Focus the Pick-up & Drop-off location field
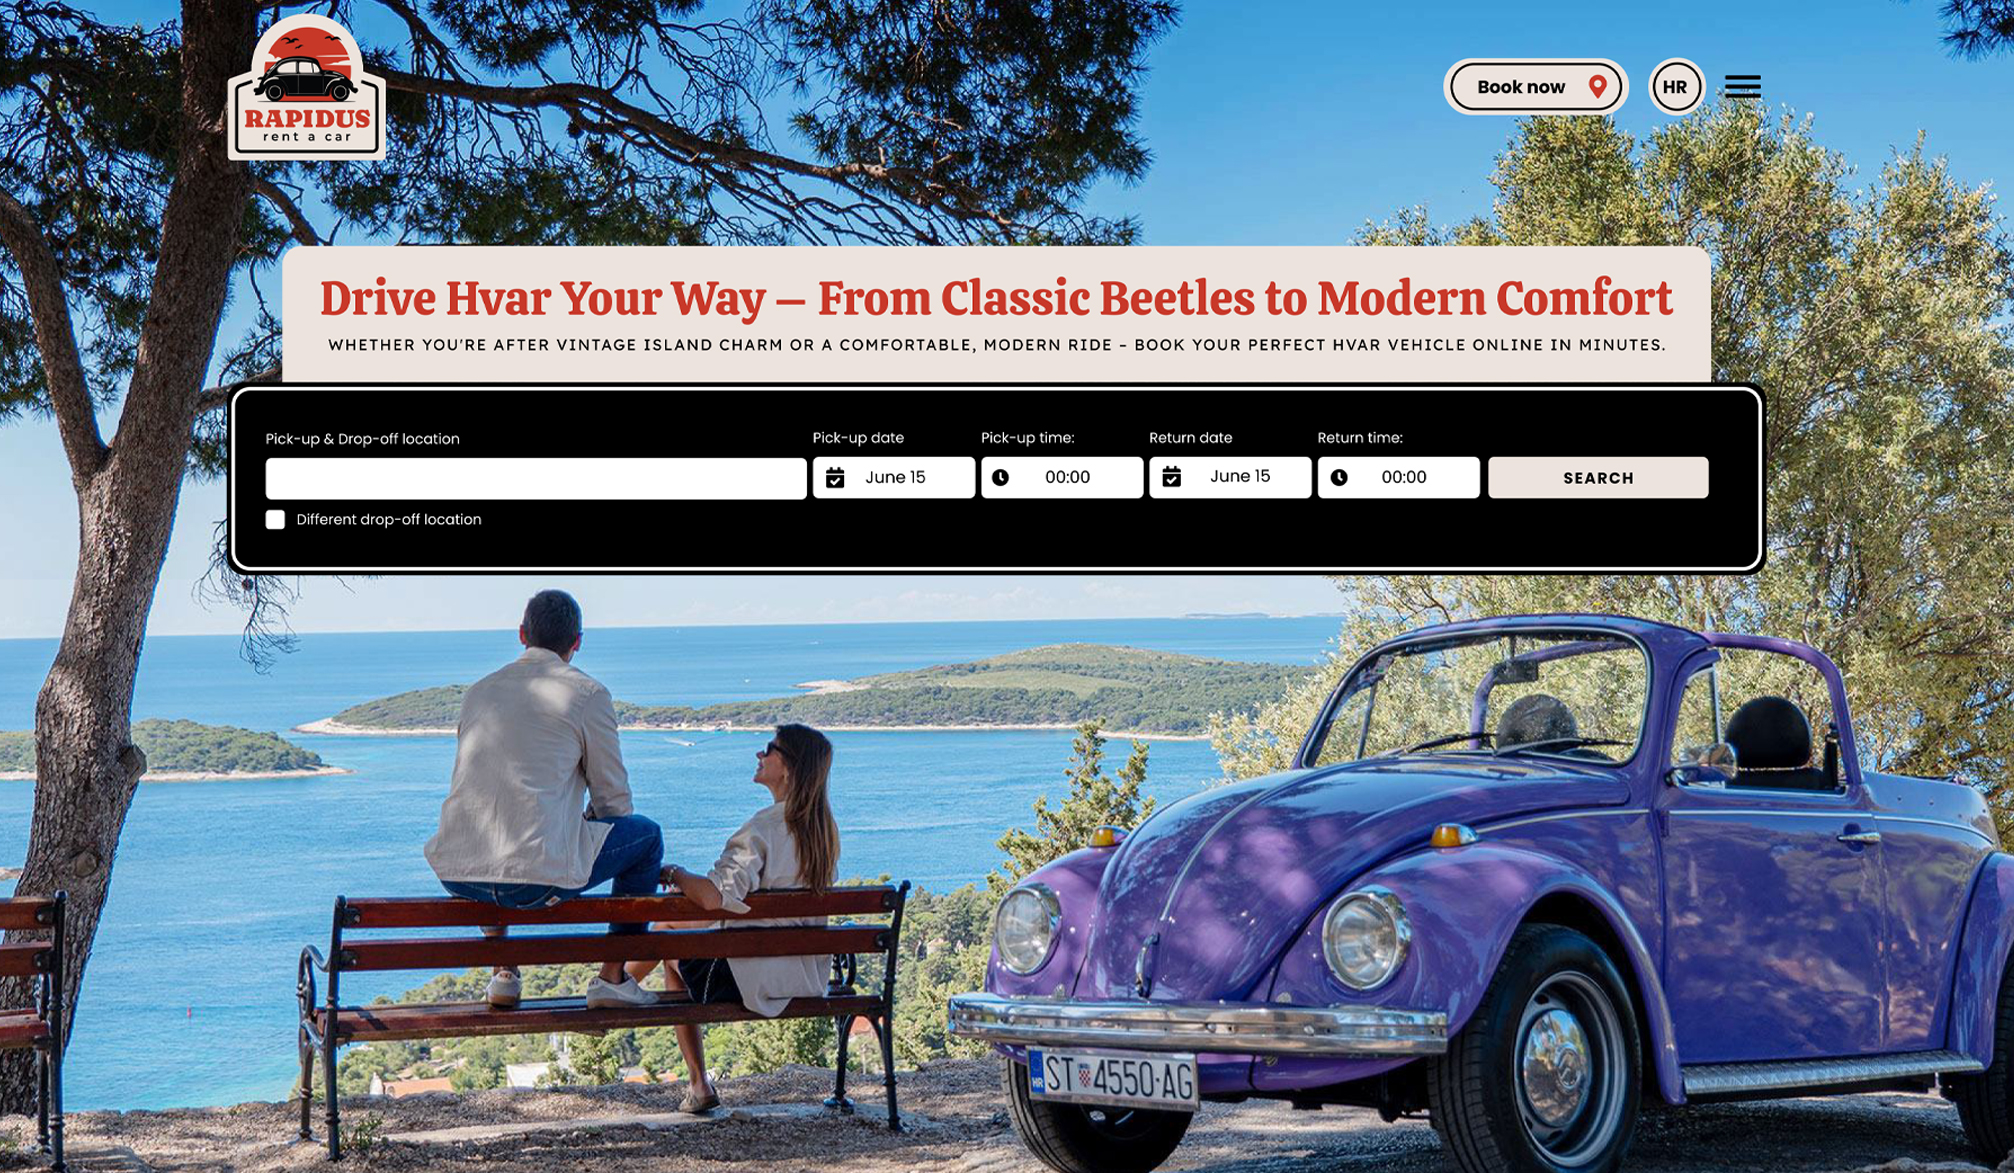 pos(536,478)
